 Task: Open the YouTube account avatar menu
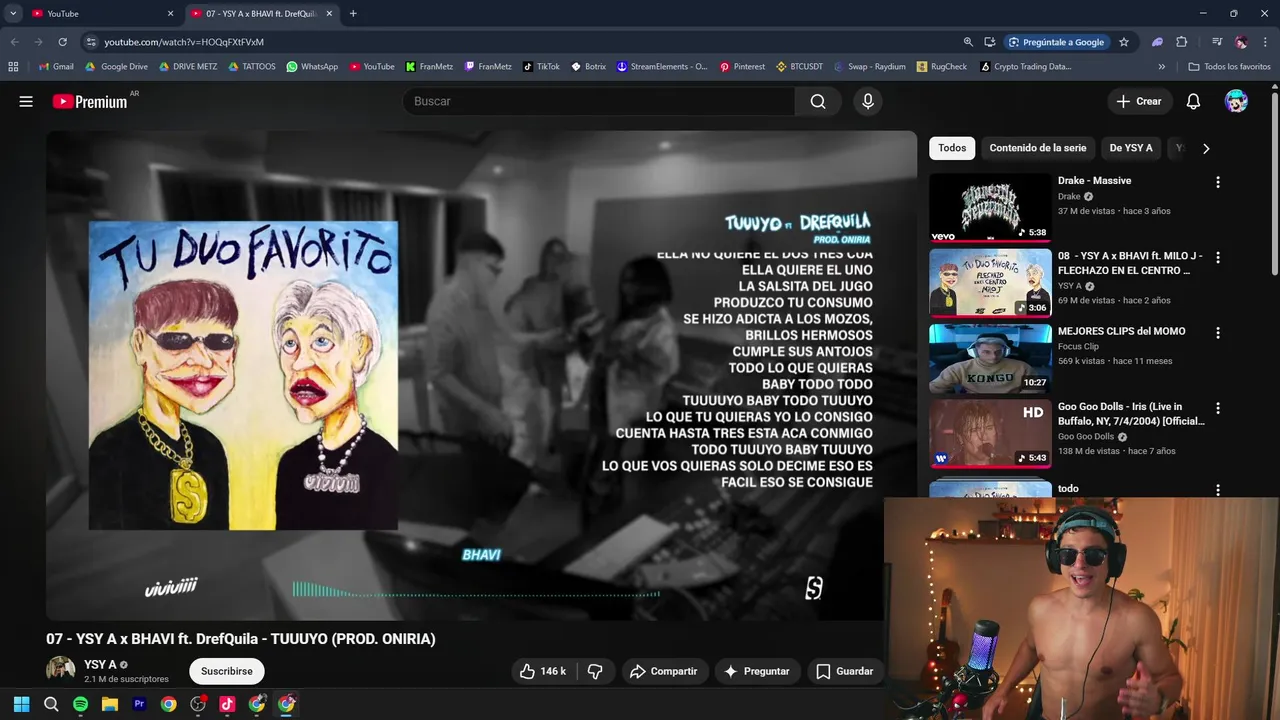click(1237, 101)
